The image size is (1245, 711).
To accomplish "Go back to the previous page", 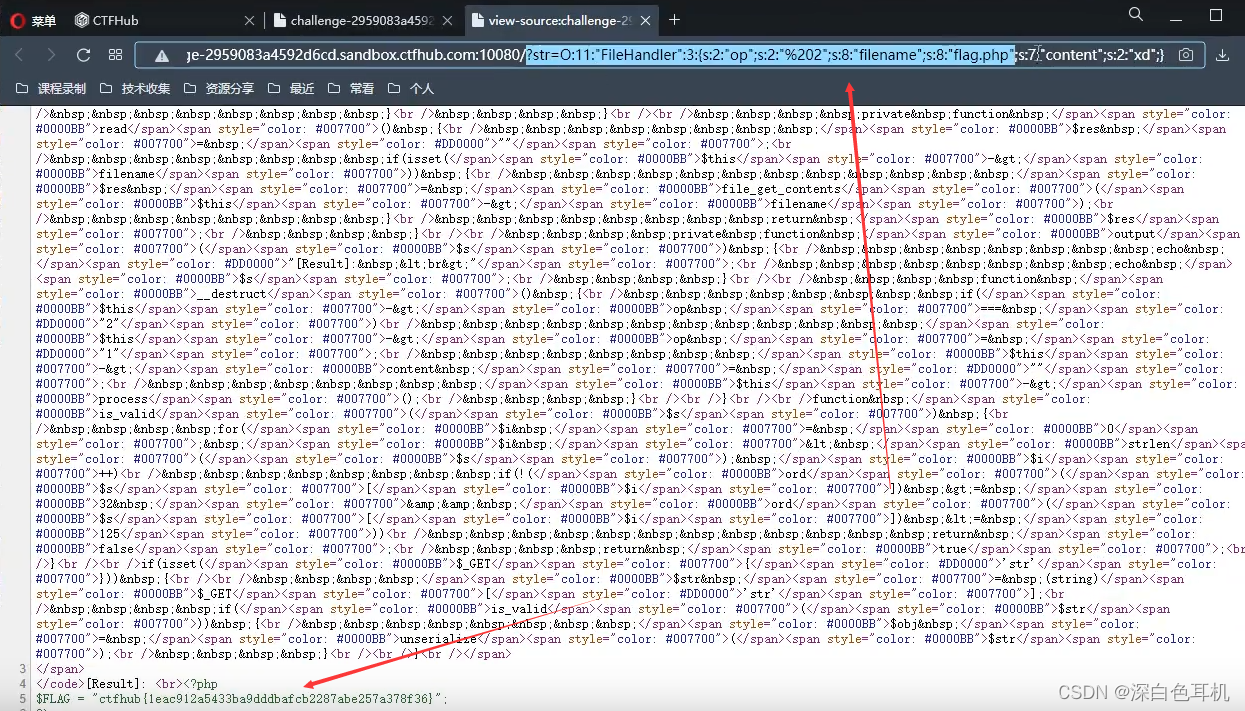I will (20, 55).
